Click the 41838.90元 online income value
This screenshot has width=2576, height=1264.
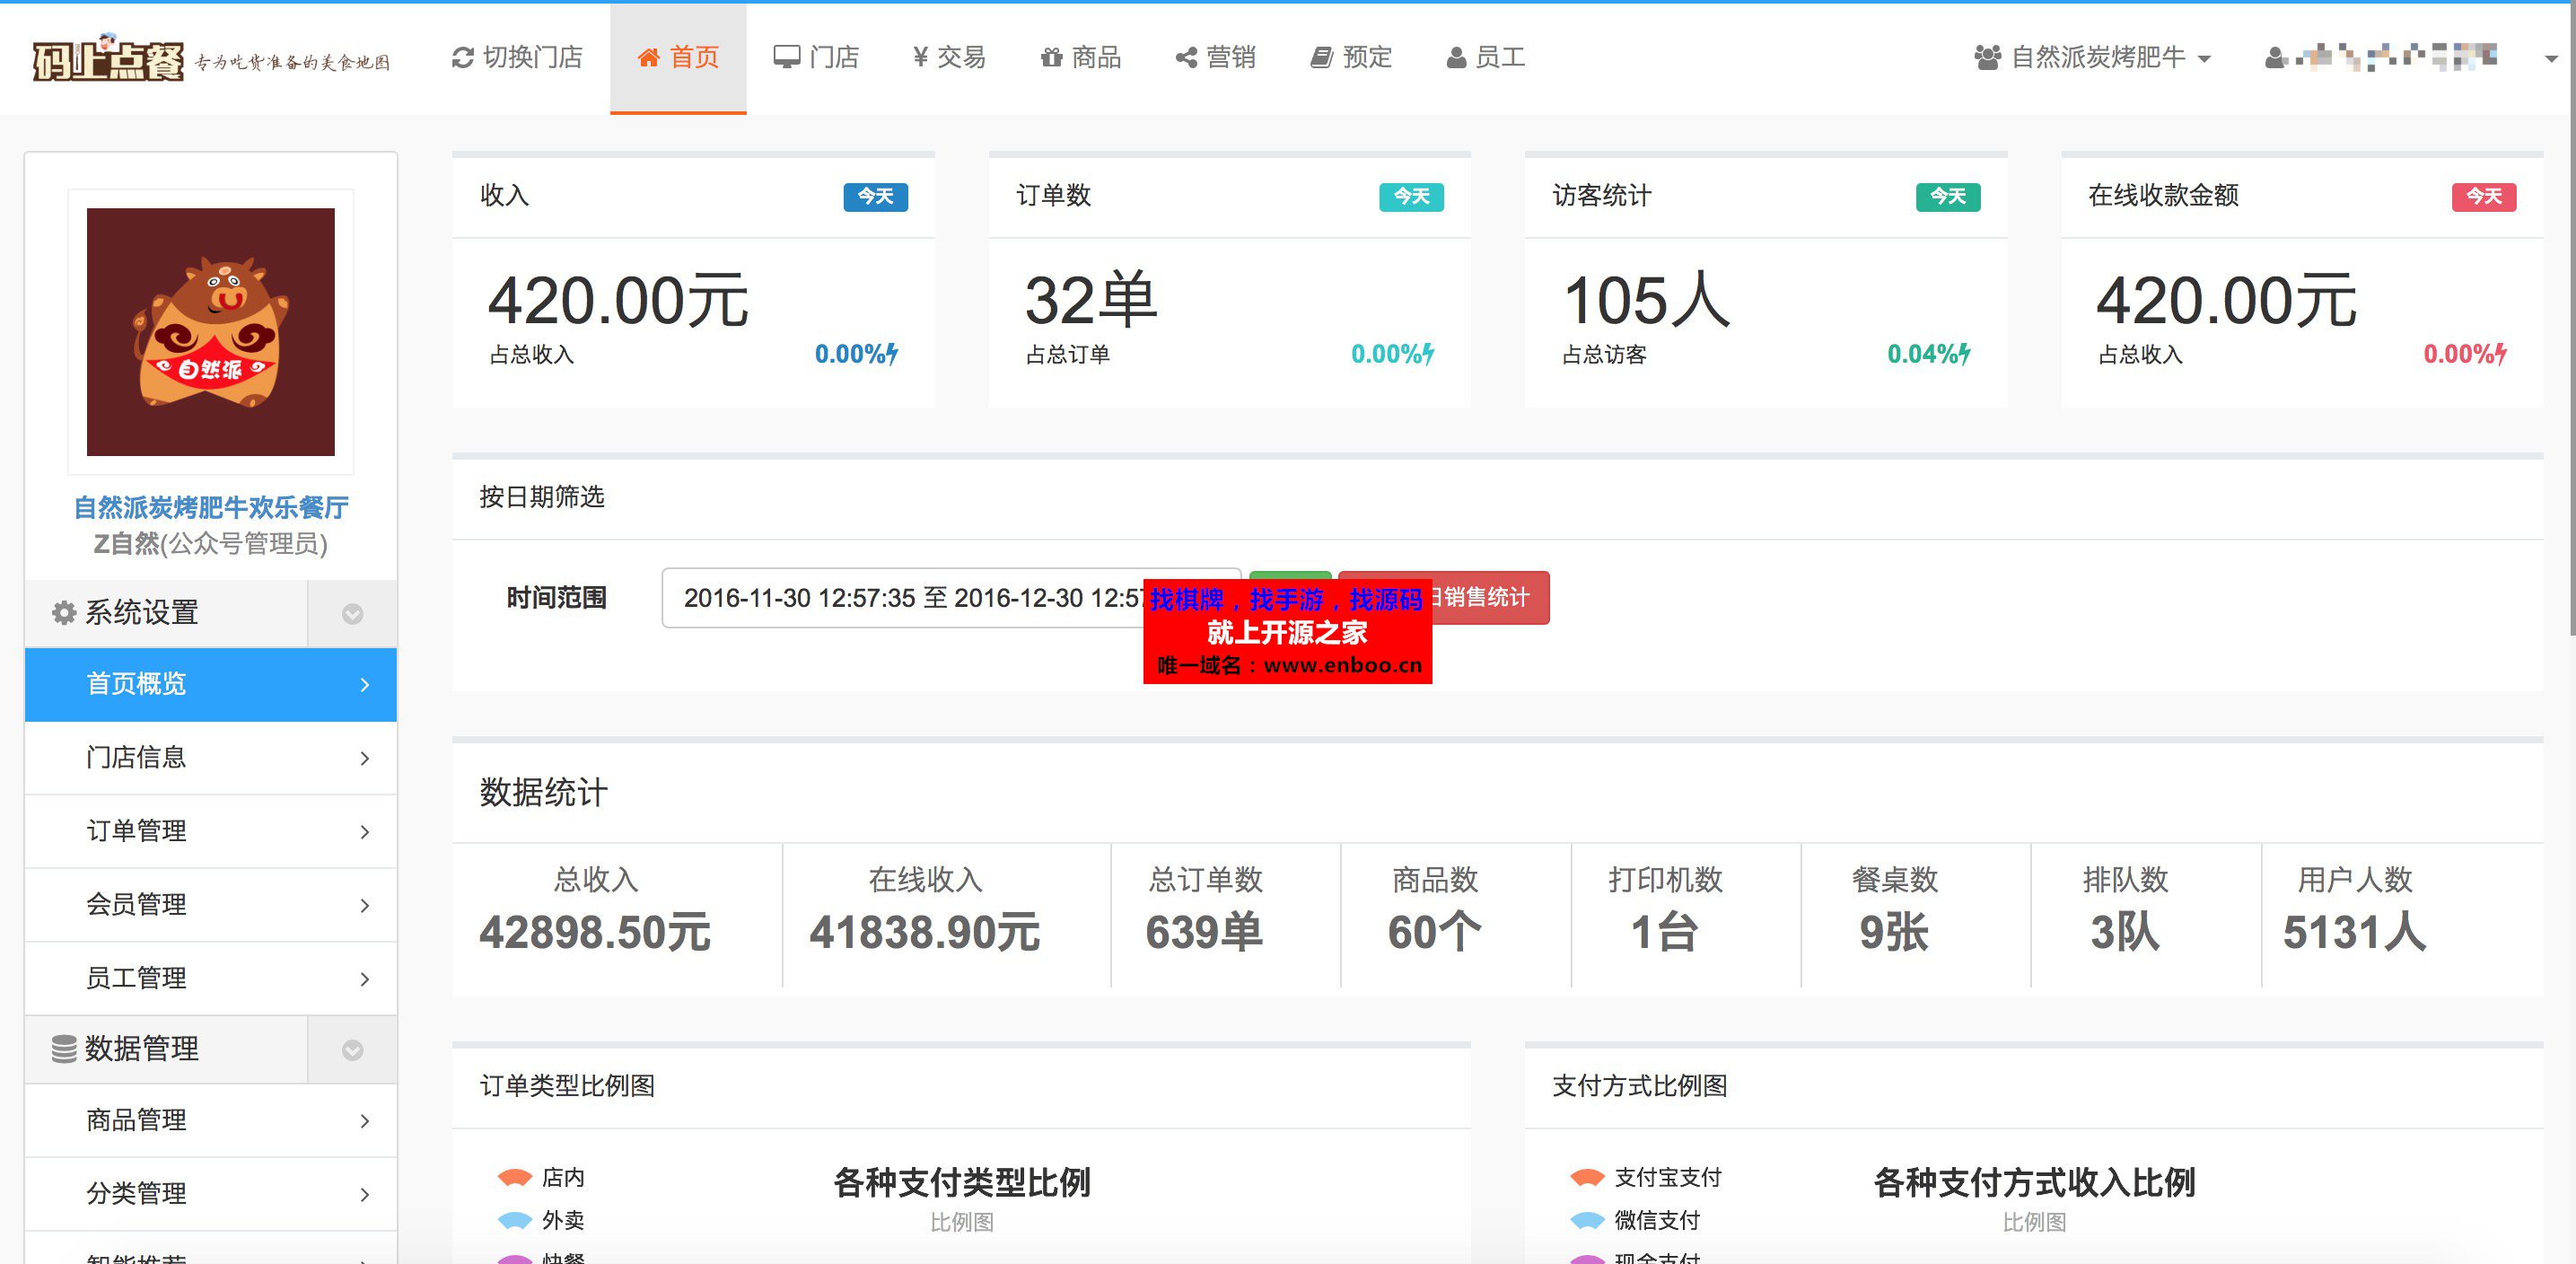pos(925,933)
